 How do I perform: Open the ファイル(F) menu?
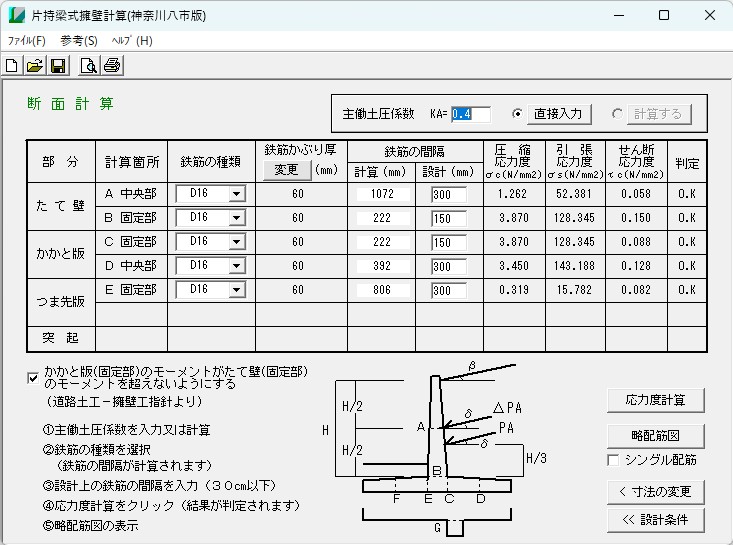pyautogui.click(x=27, y=41)
